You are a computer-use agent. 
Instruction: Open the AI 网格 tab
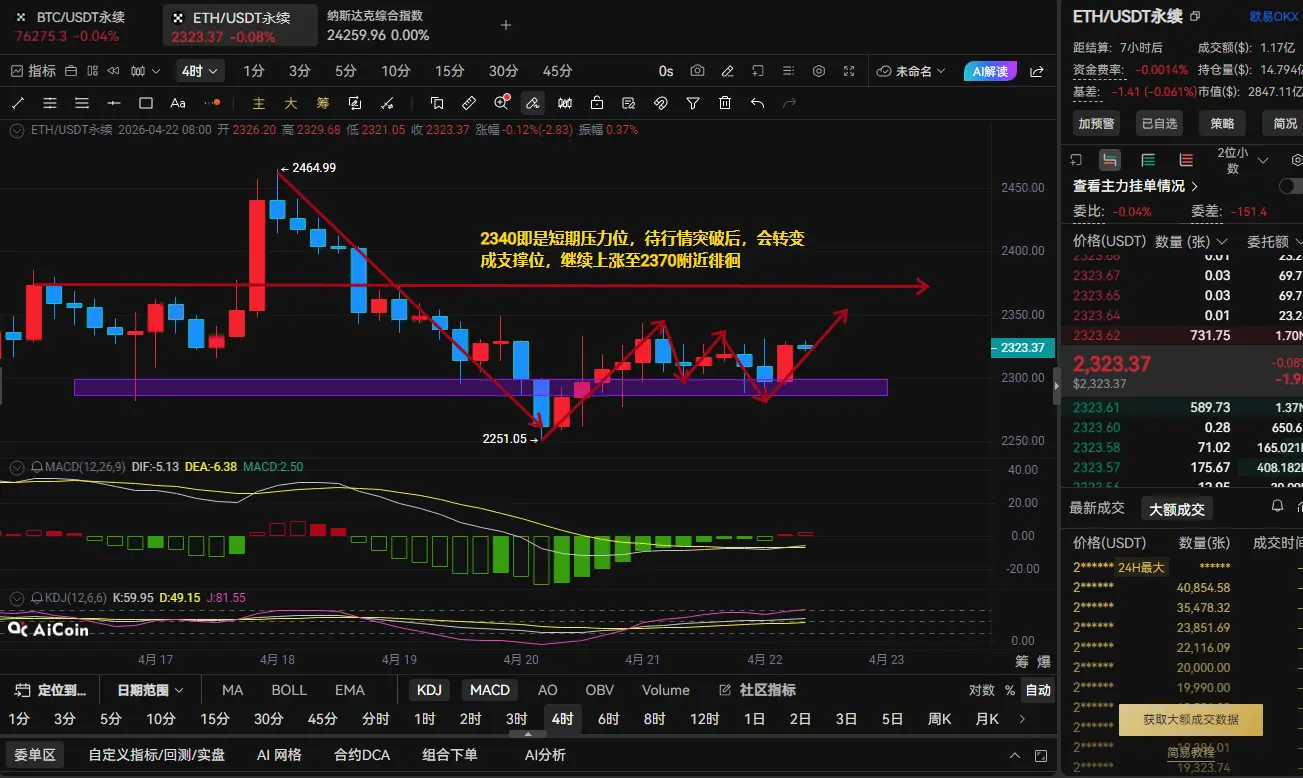(x=279, y=755)
